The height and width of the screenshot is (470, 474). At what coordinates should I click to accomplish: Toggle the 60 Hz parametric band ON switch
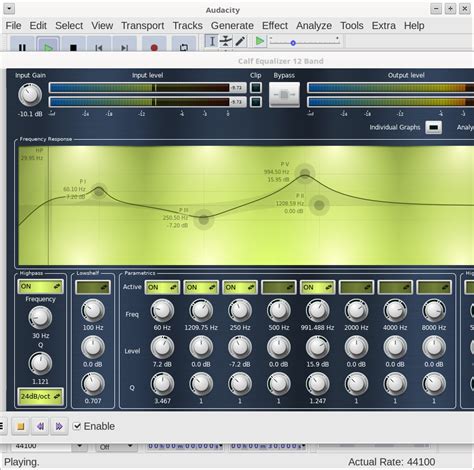(162, 287)
